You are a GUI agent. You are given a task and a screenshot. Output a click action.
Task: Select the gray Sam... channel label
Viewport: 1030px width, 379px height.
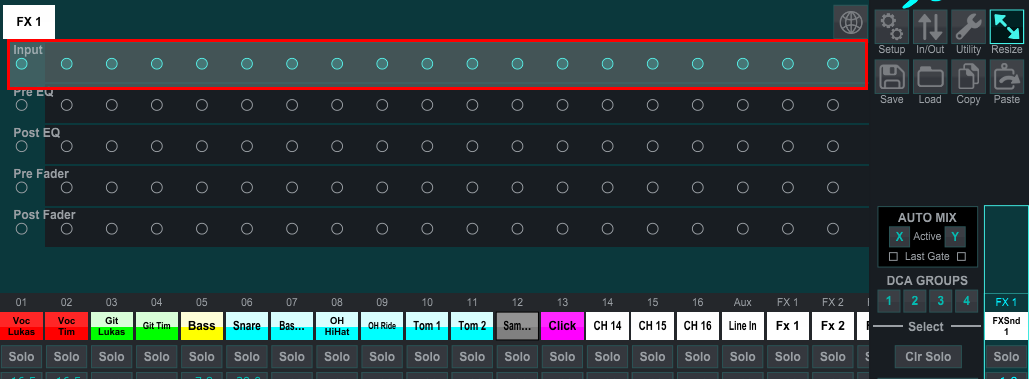pyautogui.click(x=517, y=326)
